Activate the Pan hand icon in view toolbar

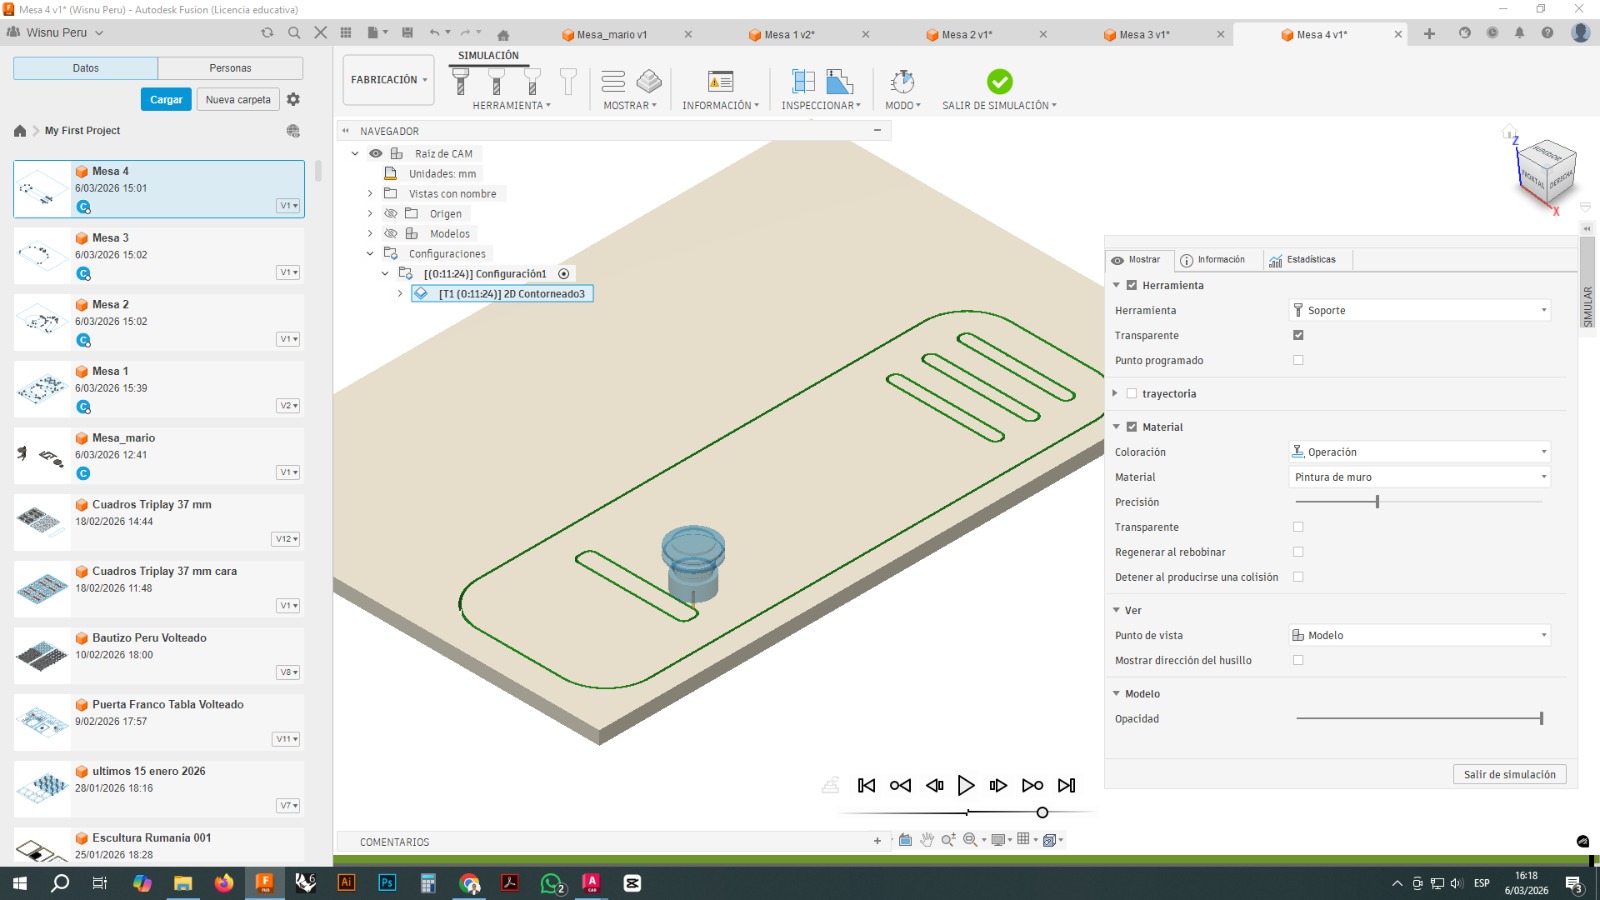[926, 840]
